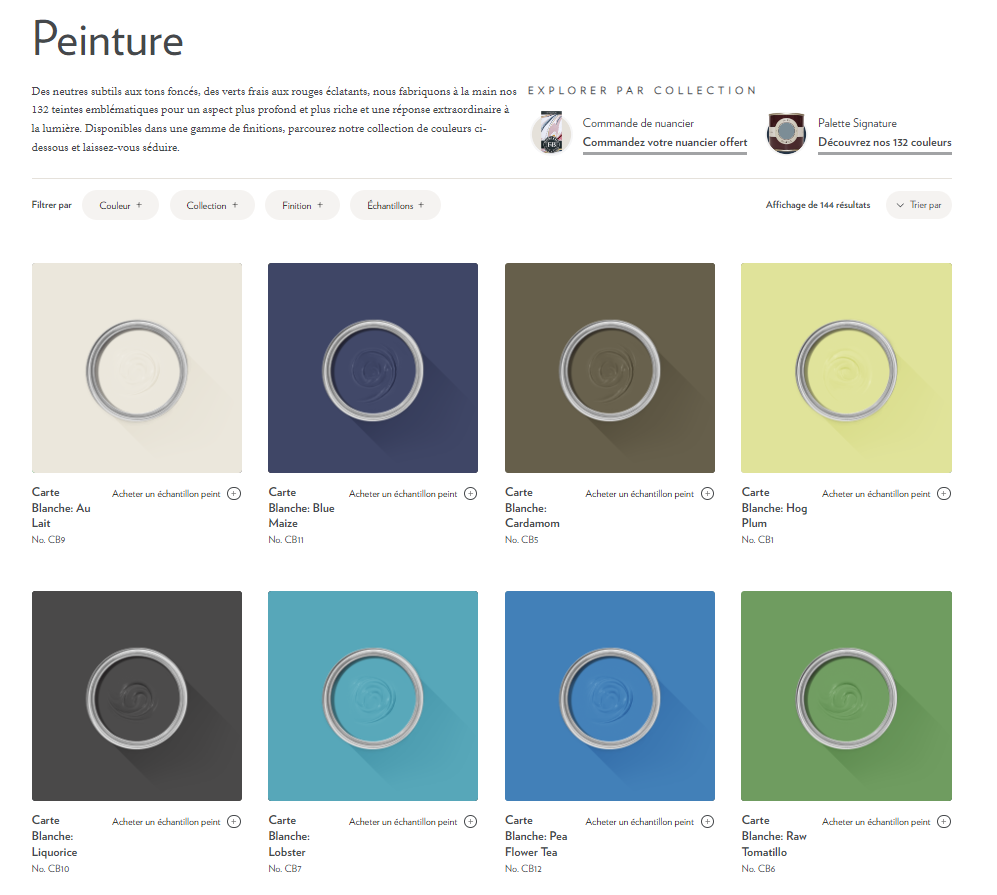The width and height of the screenshot is (997, 895).
Task: Select the Hog Plum yellow-green colour swatch
Action: (846, 367)
